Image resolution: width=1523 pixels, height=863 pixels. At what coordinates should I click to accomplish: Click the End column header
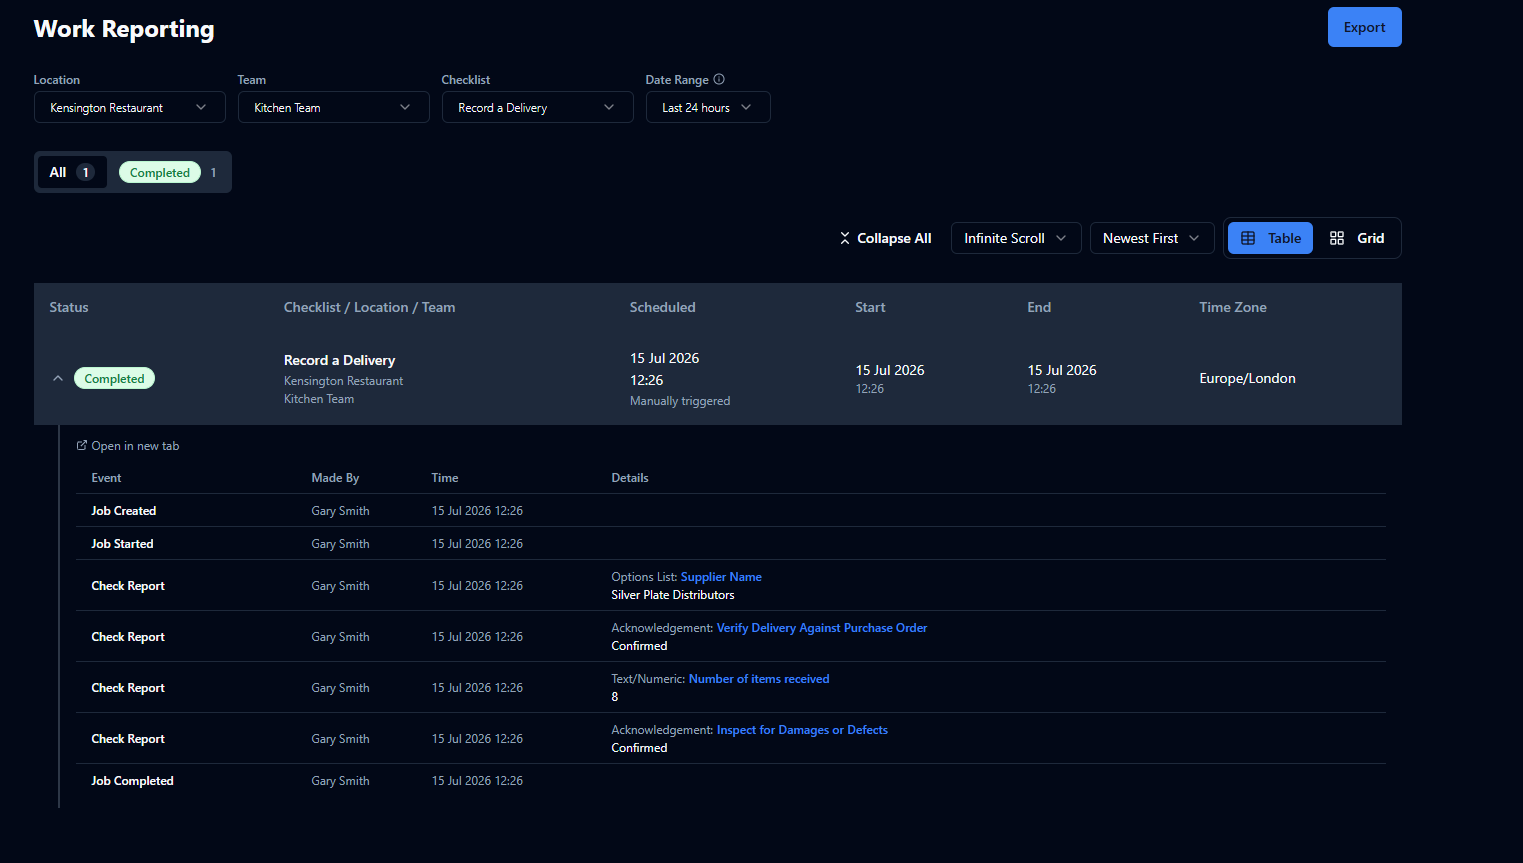click(1039, 307)
